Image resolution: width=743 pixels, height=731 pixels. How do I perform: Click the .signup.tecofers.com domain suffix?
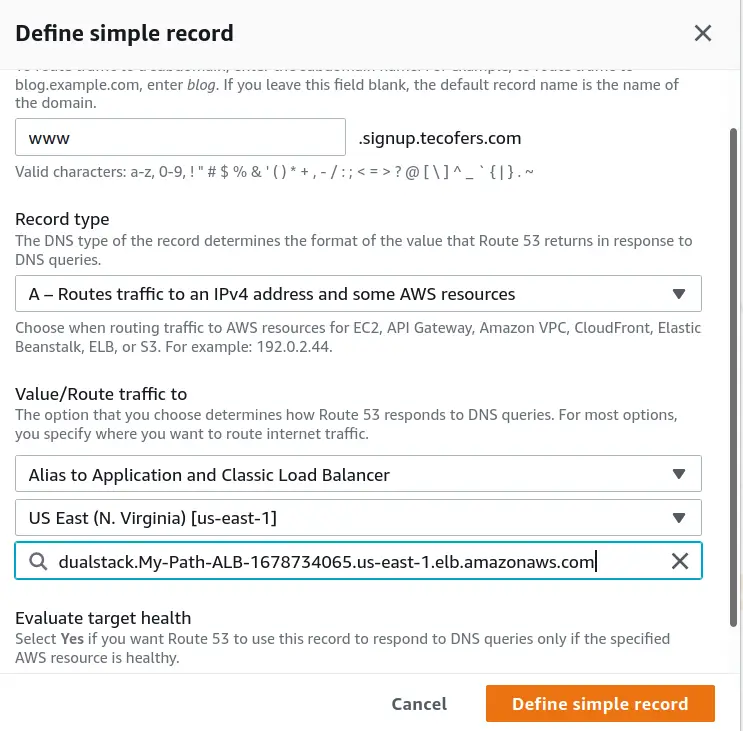coord(440,138)
